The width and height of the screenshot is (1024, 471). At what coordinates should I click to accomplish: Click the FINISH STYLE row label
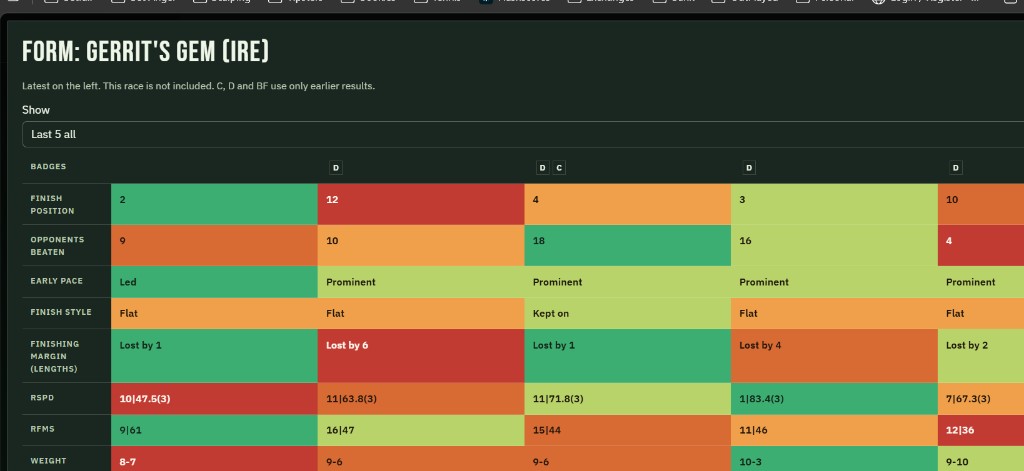(61, 312)
